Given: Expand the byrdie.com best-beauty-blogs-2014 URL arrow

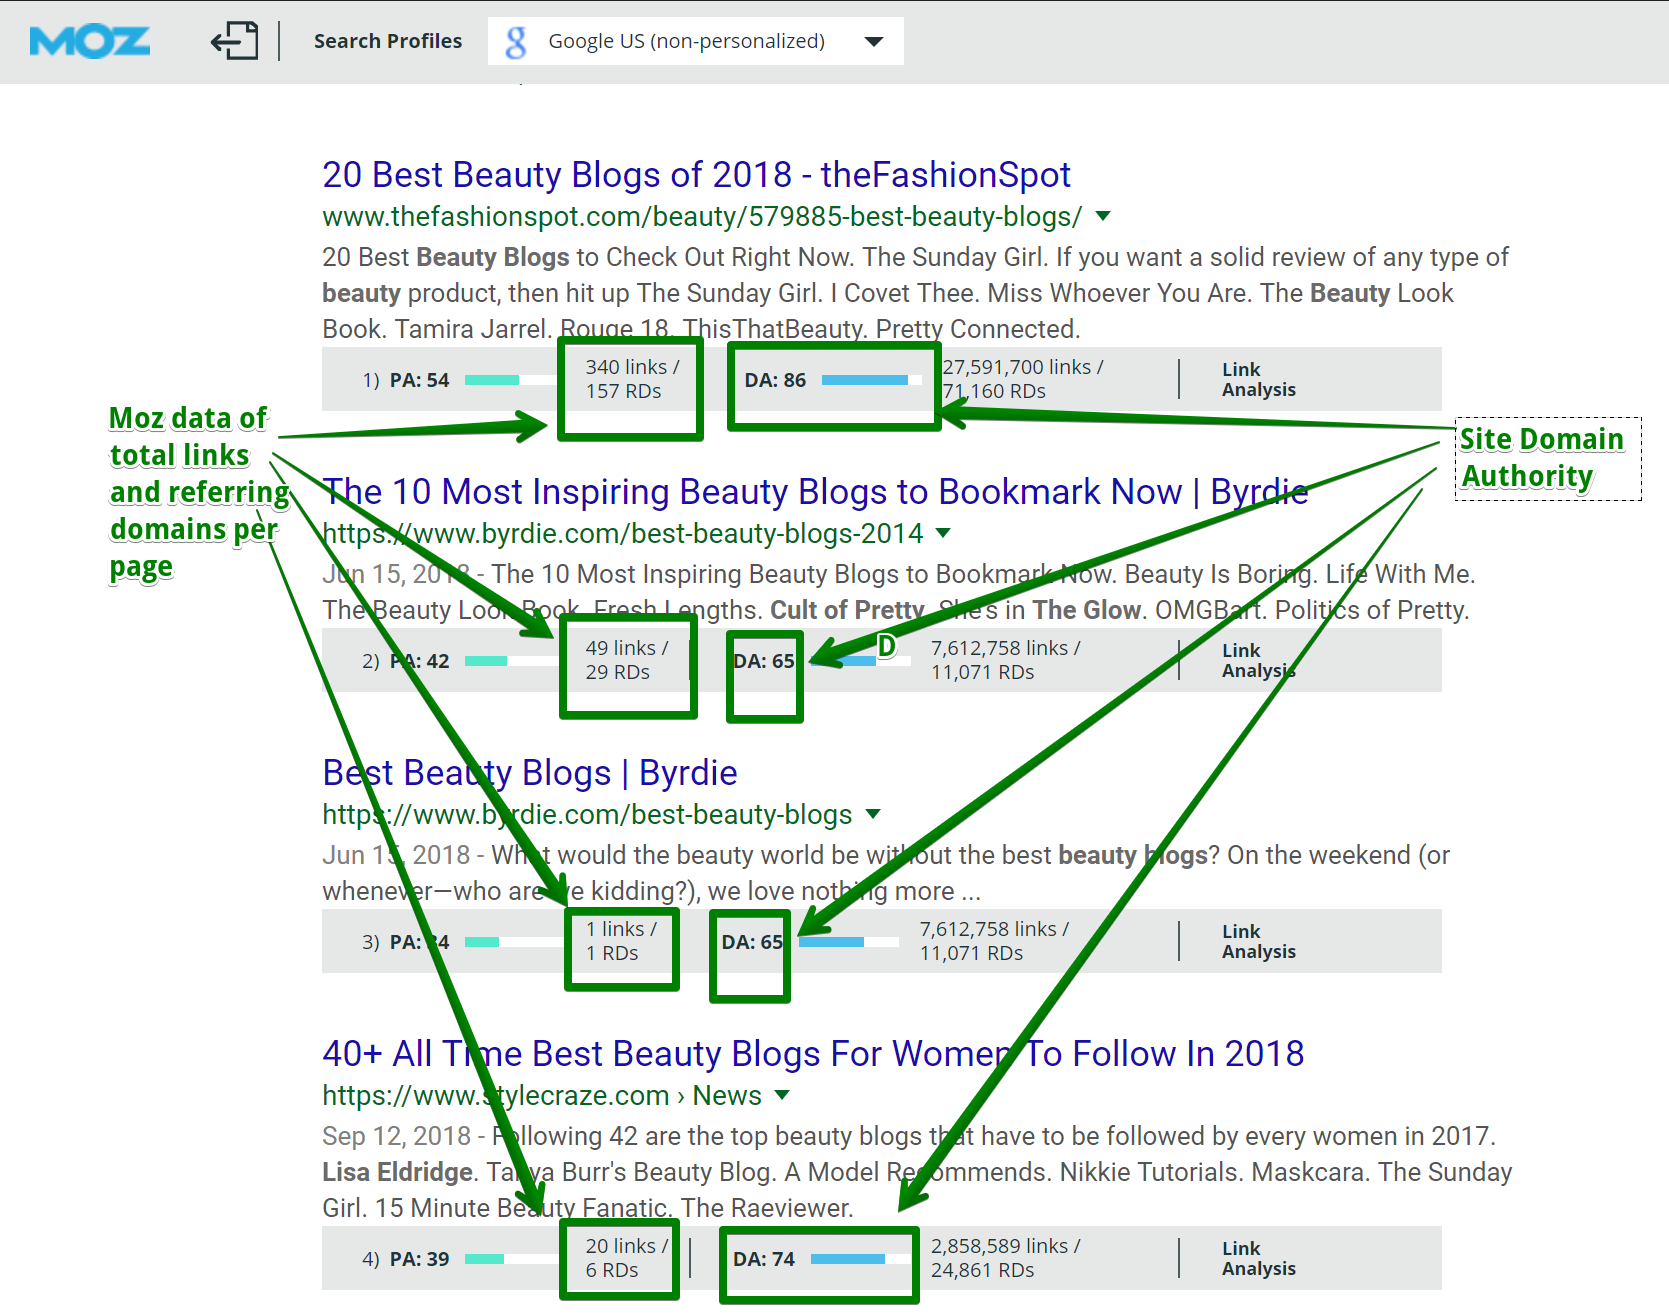Looking at the screenshot, I should 943,533.
